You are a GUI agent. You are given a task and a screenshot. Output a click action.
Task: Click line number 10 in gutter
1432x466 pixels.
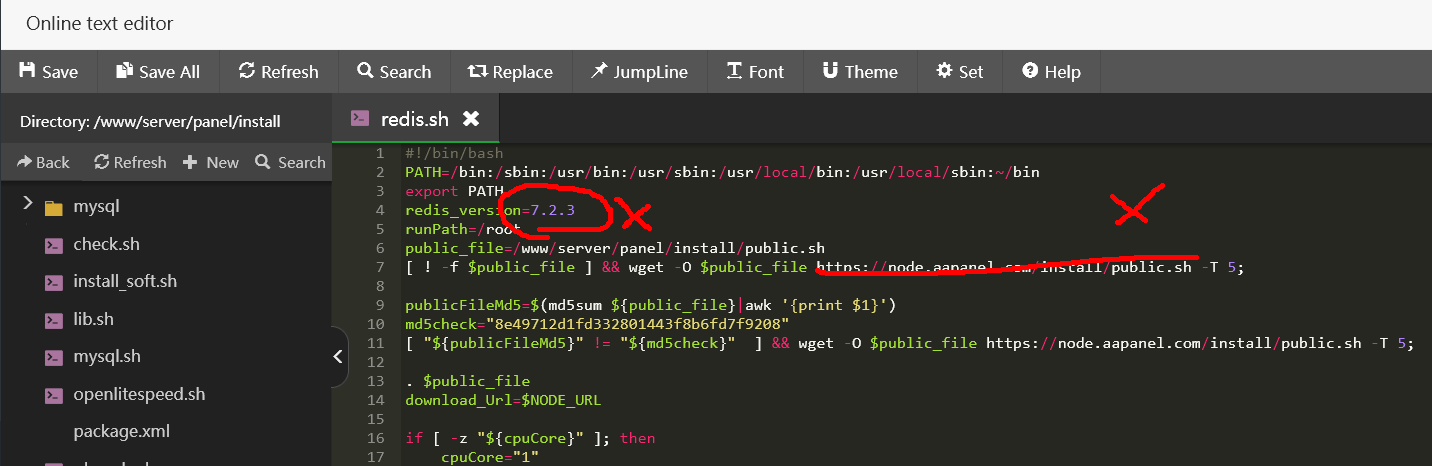click(376, 324)
